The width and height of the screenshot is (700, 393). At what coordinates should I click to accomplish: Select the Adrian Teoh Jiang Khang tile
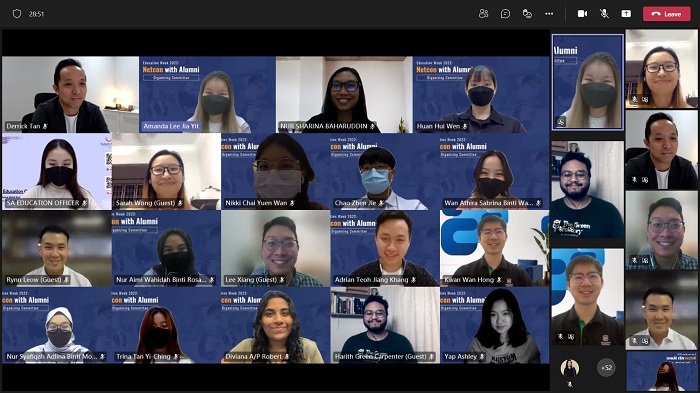tap(385, 248)
